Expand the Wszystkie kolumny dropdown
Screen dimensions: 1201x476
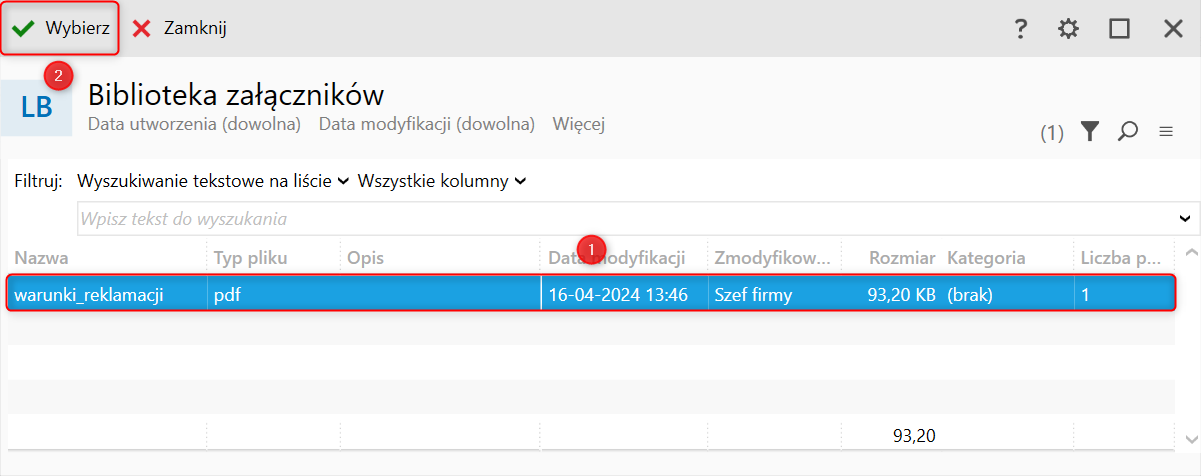(x=442, y=181)
